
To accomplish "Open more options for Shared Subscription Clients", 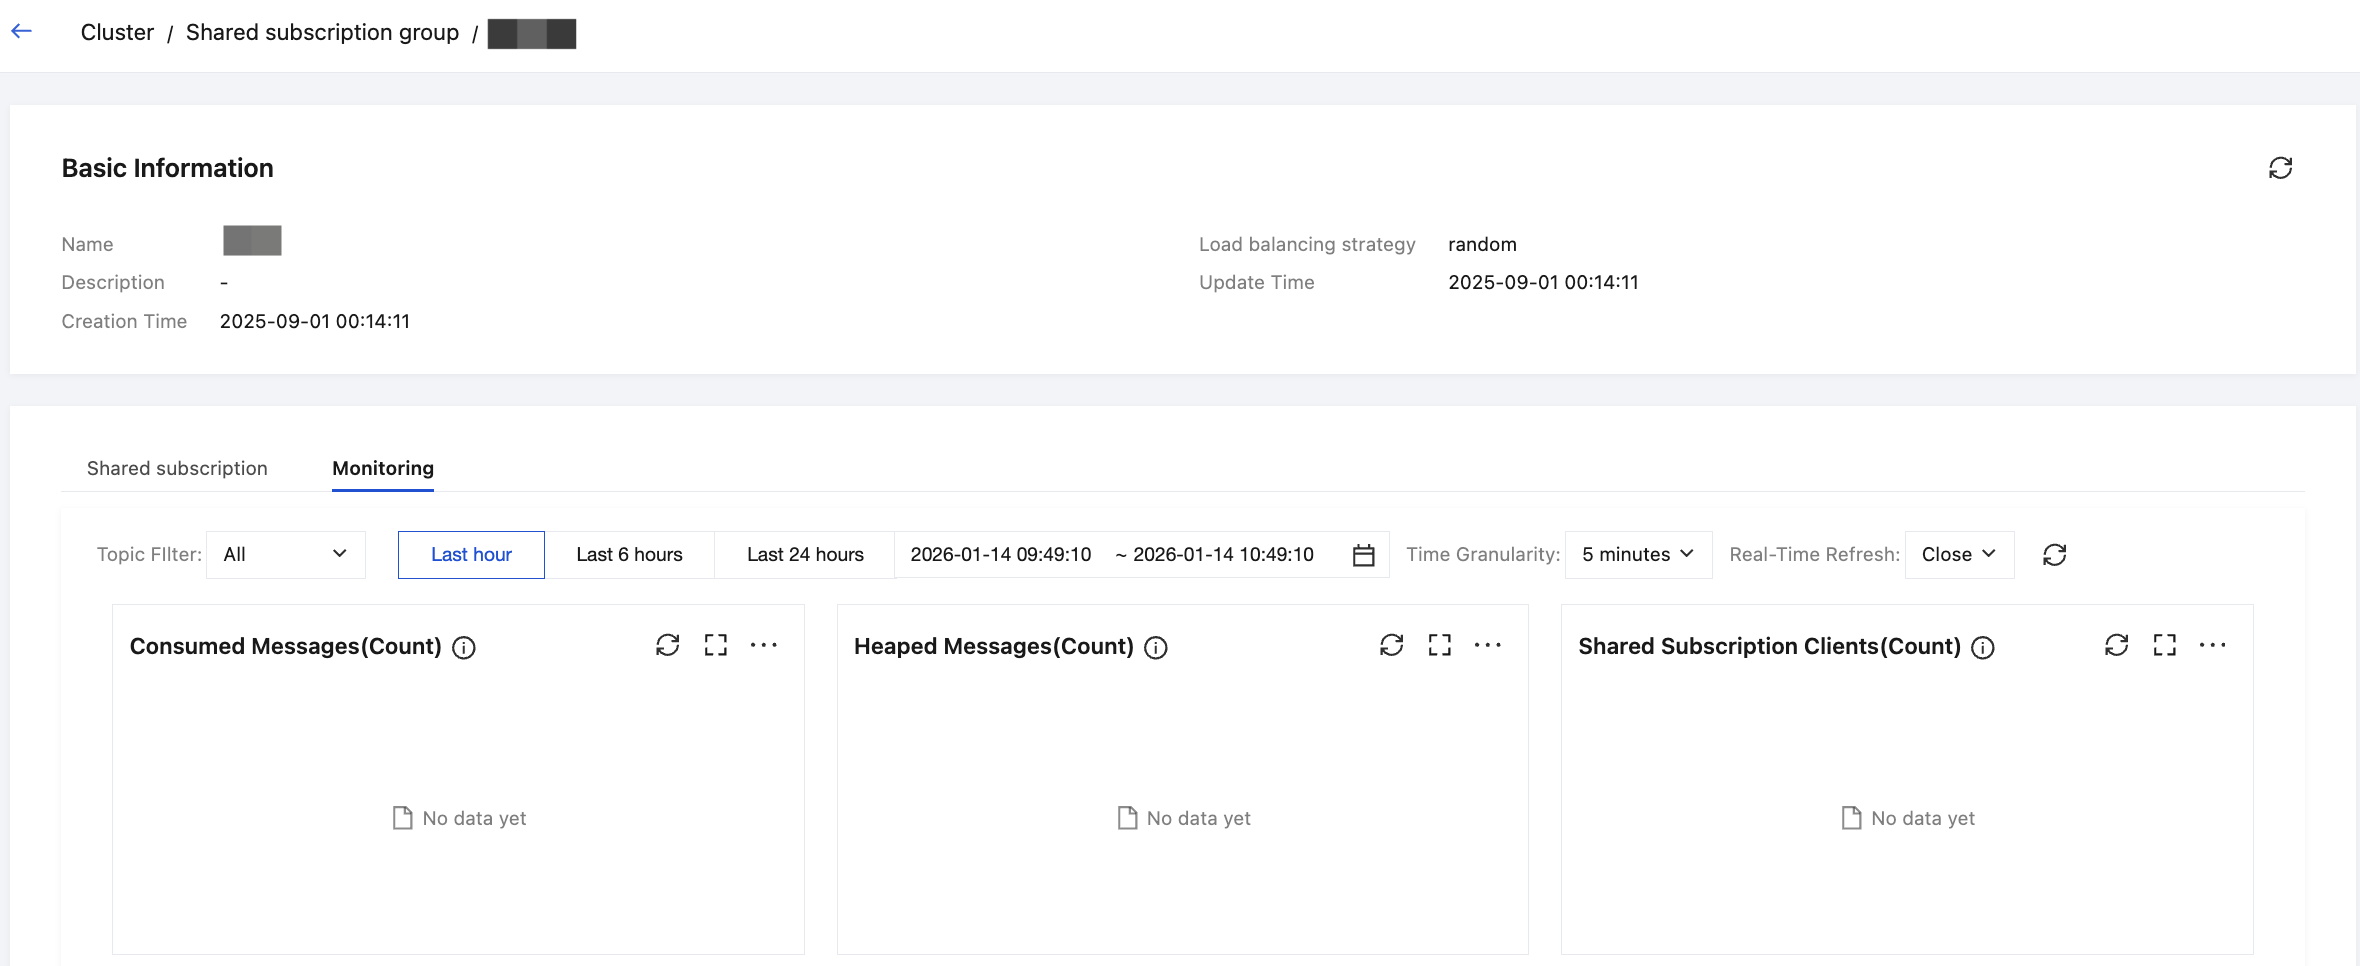I will click(x=2212, y=645).
